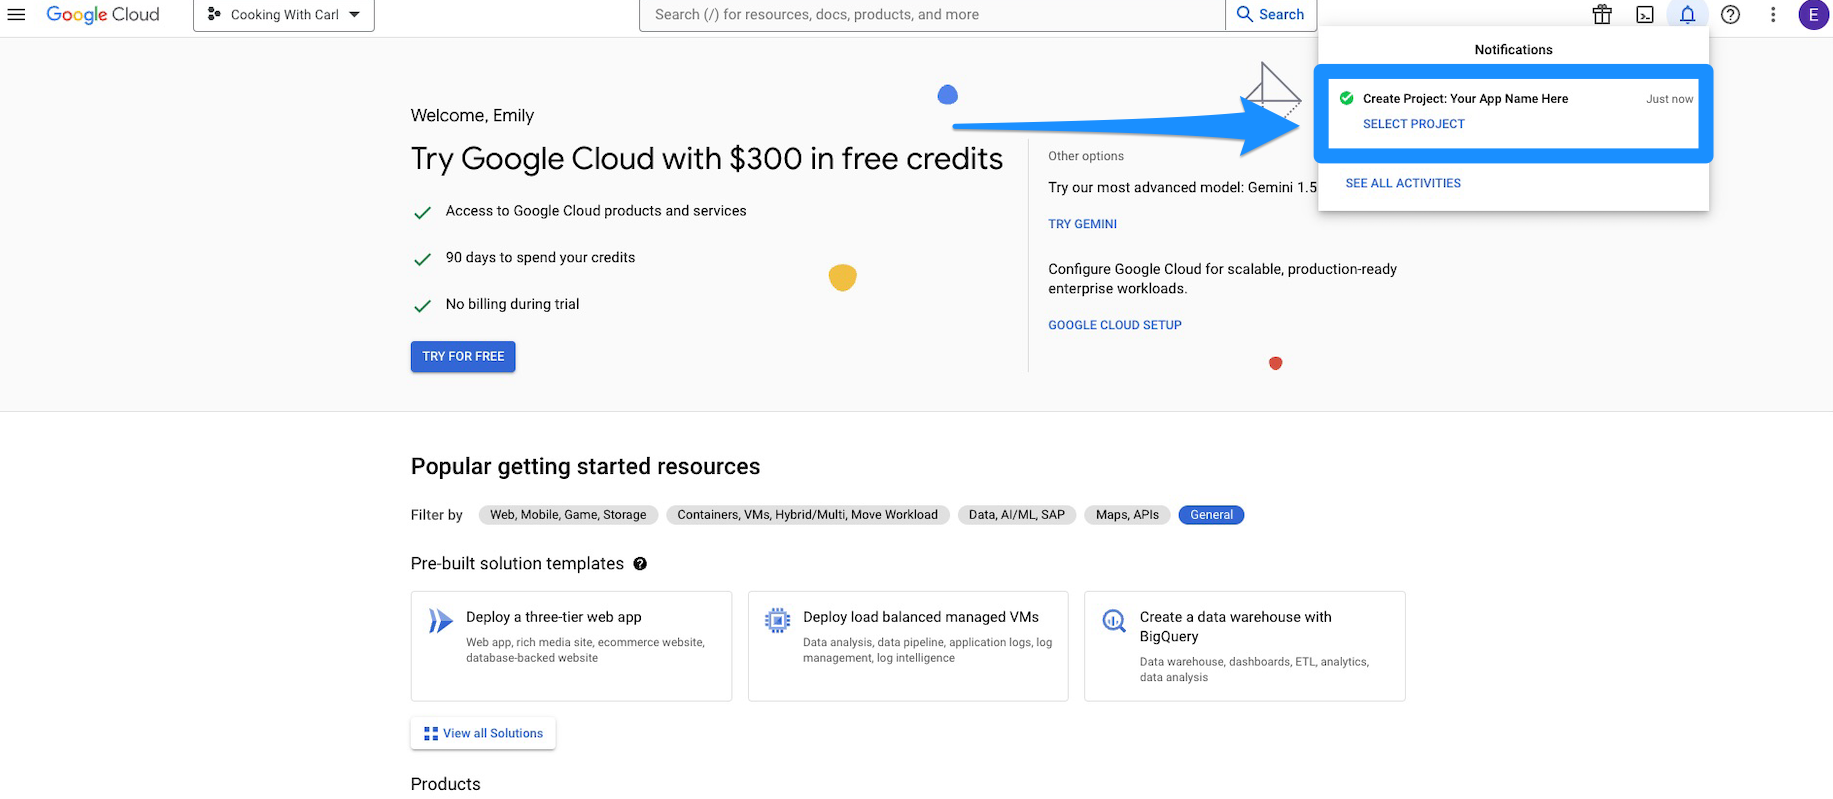The height and width of the screenshot is (799, 1833).
Task: Click the three-tier web app arrow icon
Action: coord(440,621)
